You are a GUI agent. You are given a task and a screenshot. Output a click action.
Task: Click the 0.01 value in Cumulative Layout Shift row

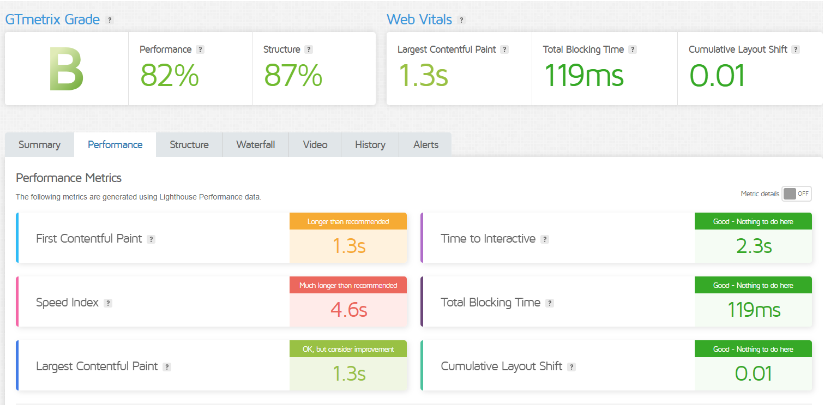754,374
